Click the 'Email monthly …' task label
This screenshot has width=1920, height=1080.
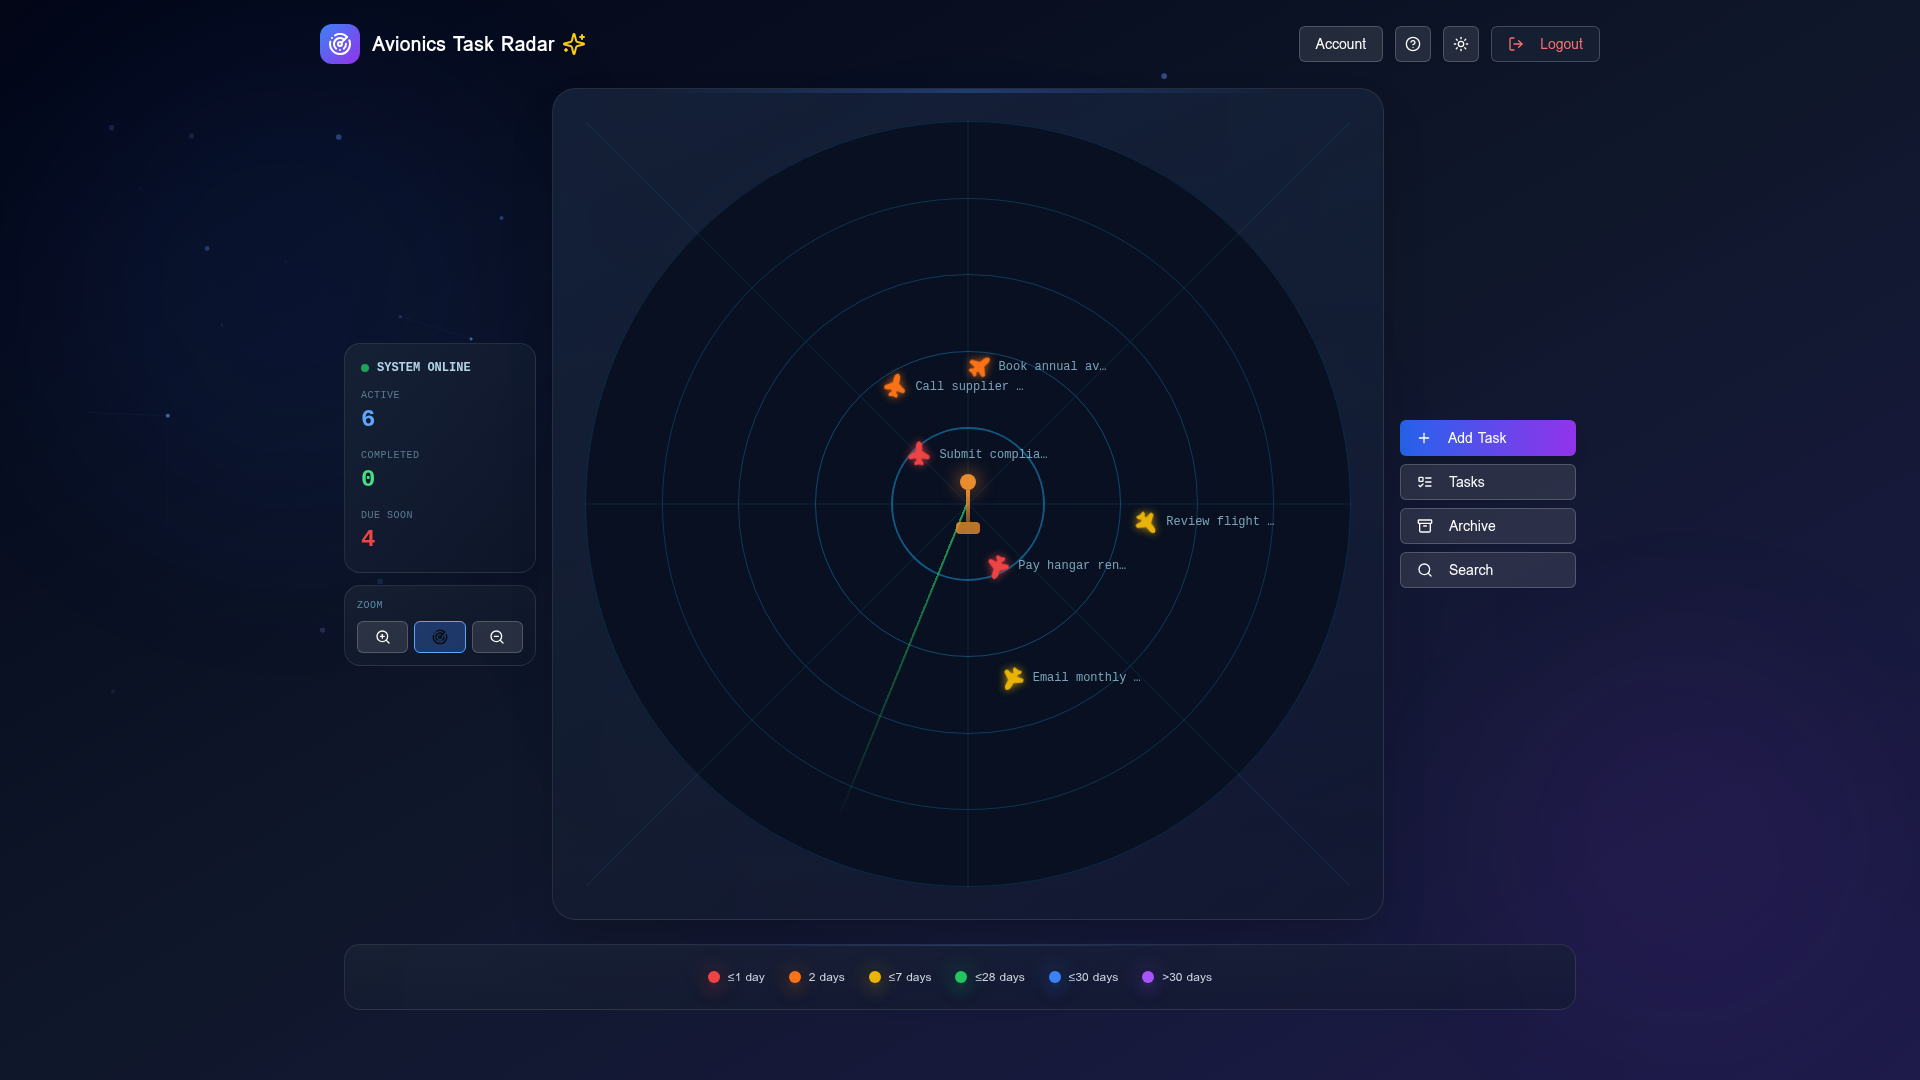(1086, 677)
